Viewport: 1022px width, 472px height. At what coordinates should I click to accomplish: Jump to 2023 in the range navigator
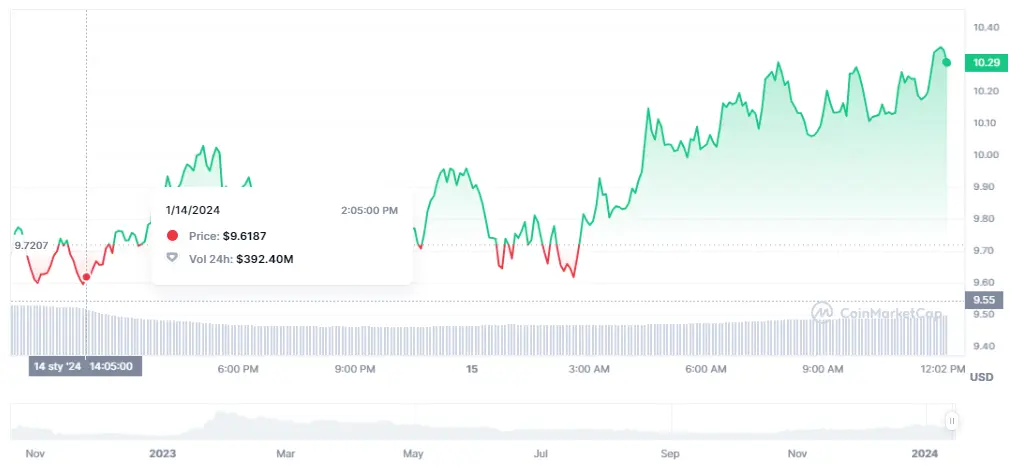click(162, 453)
